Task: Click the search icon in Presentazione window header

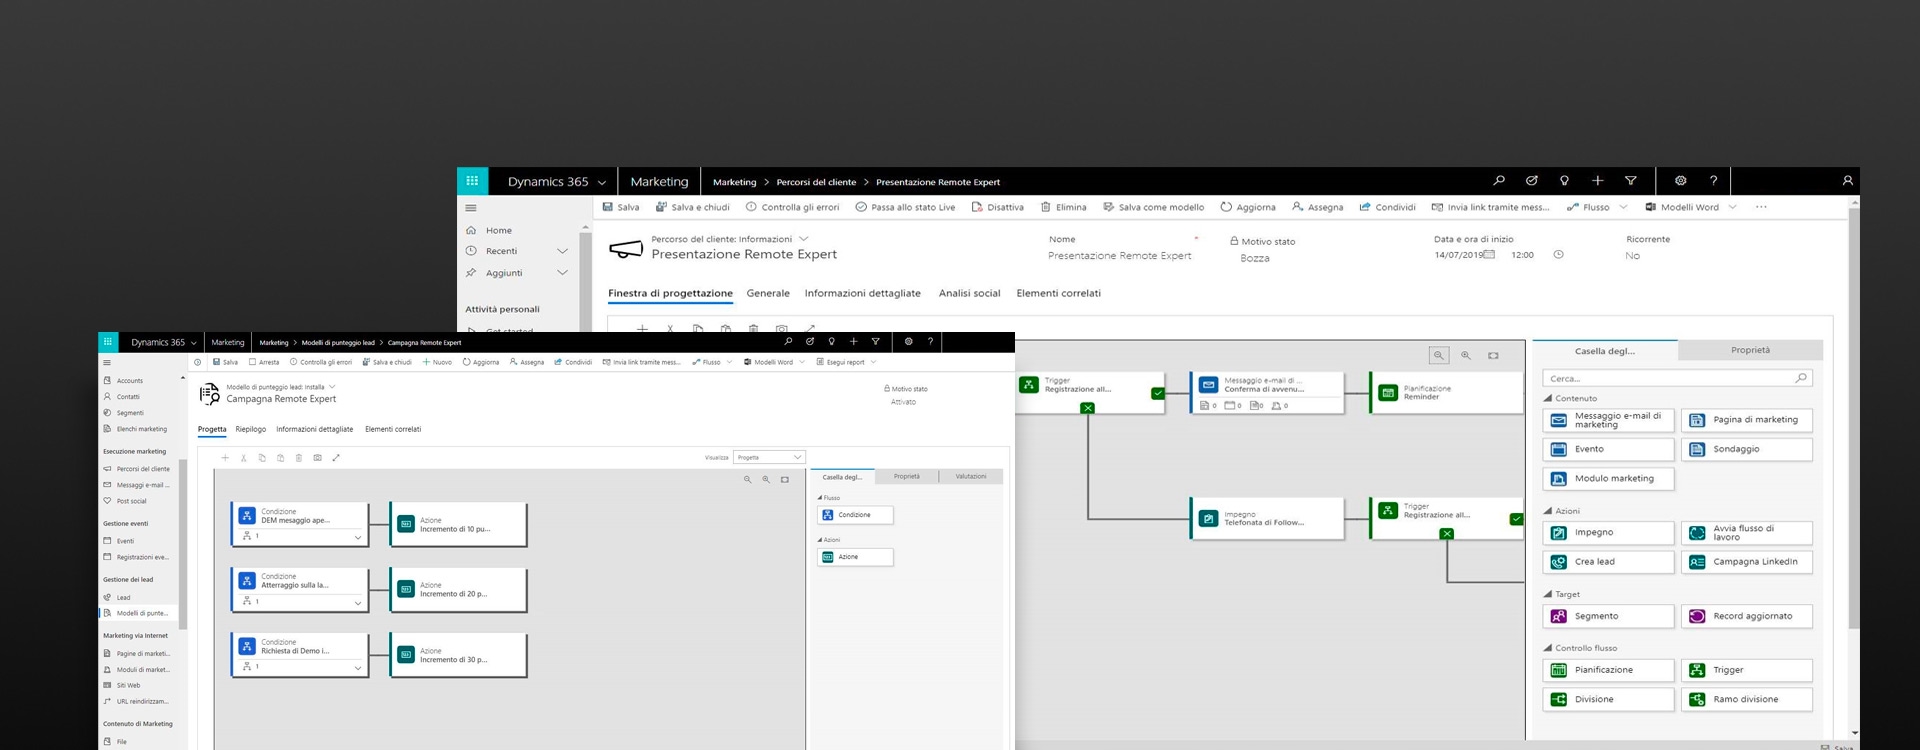Action: 1499,181
